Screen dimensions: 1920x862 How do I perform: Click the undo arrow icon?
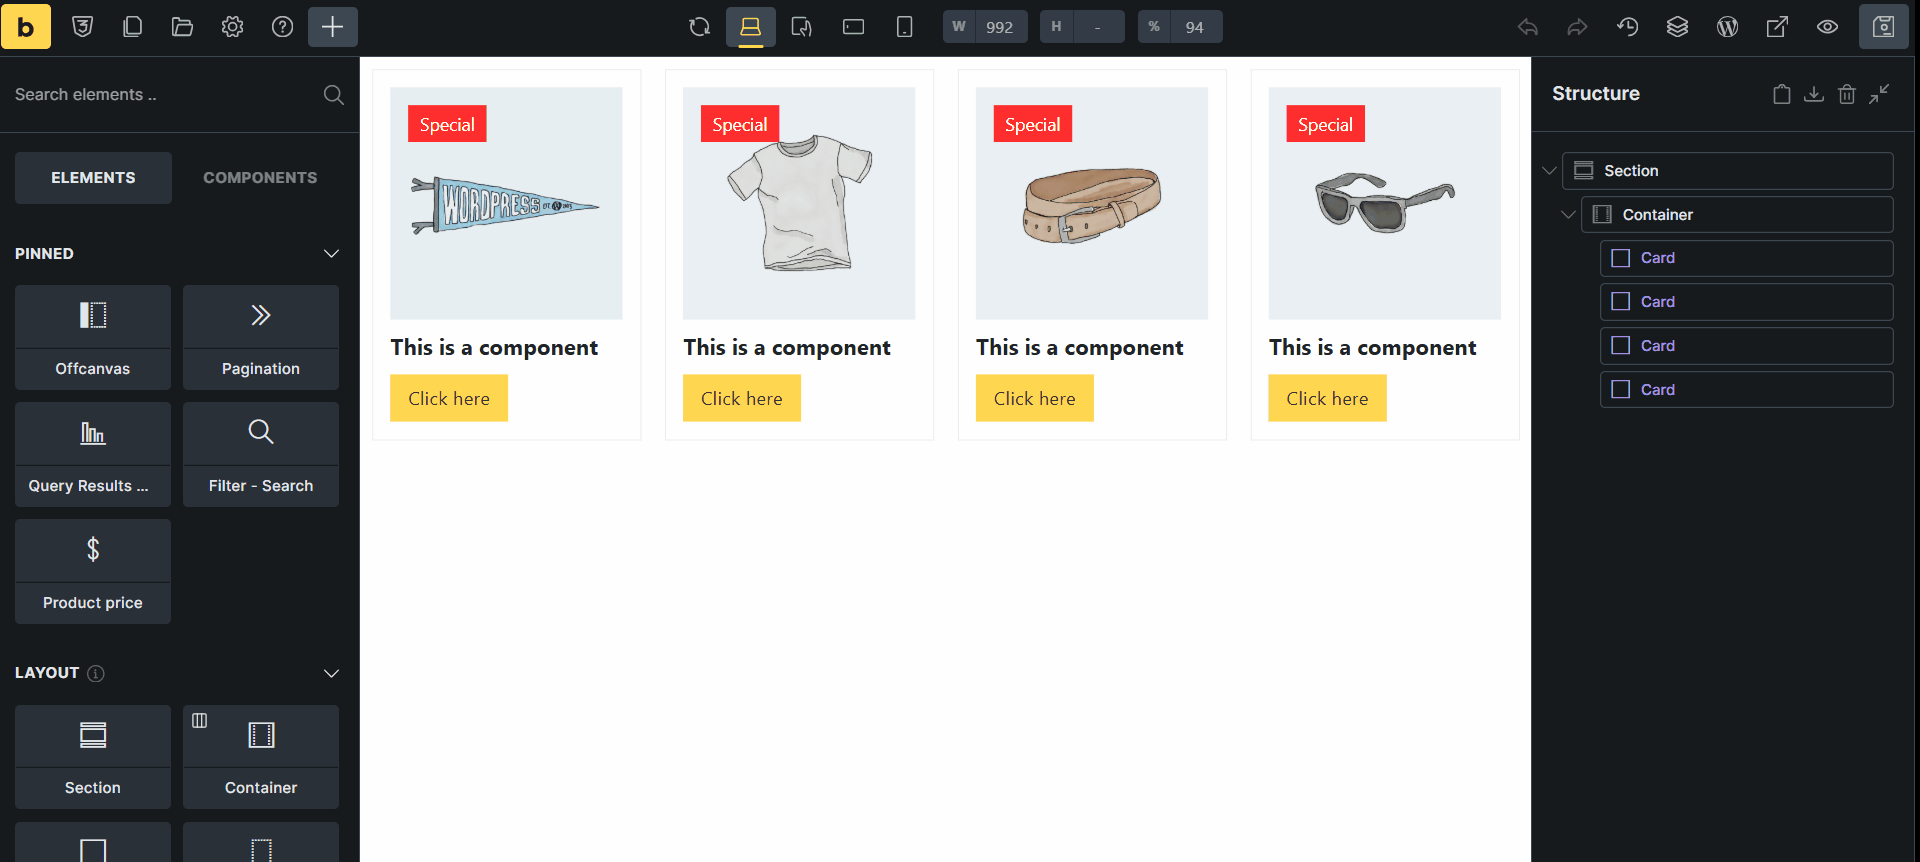[x=1527, y=27]
